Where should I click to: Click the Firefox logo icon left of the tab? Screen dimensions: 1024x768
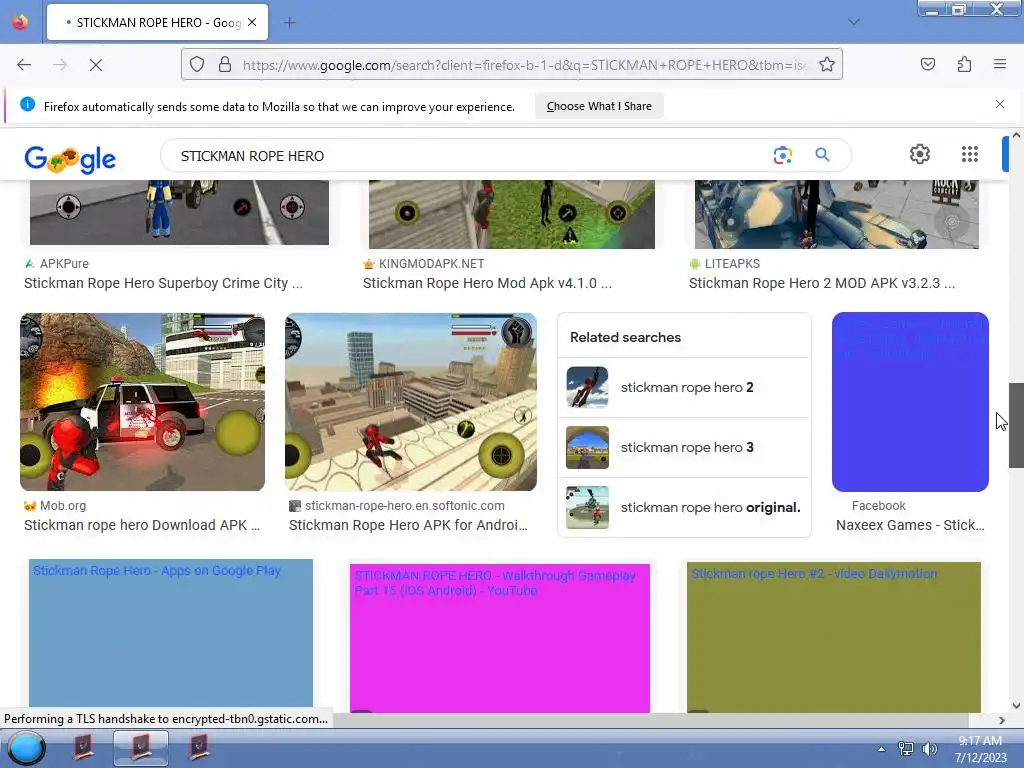point(20,22)
